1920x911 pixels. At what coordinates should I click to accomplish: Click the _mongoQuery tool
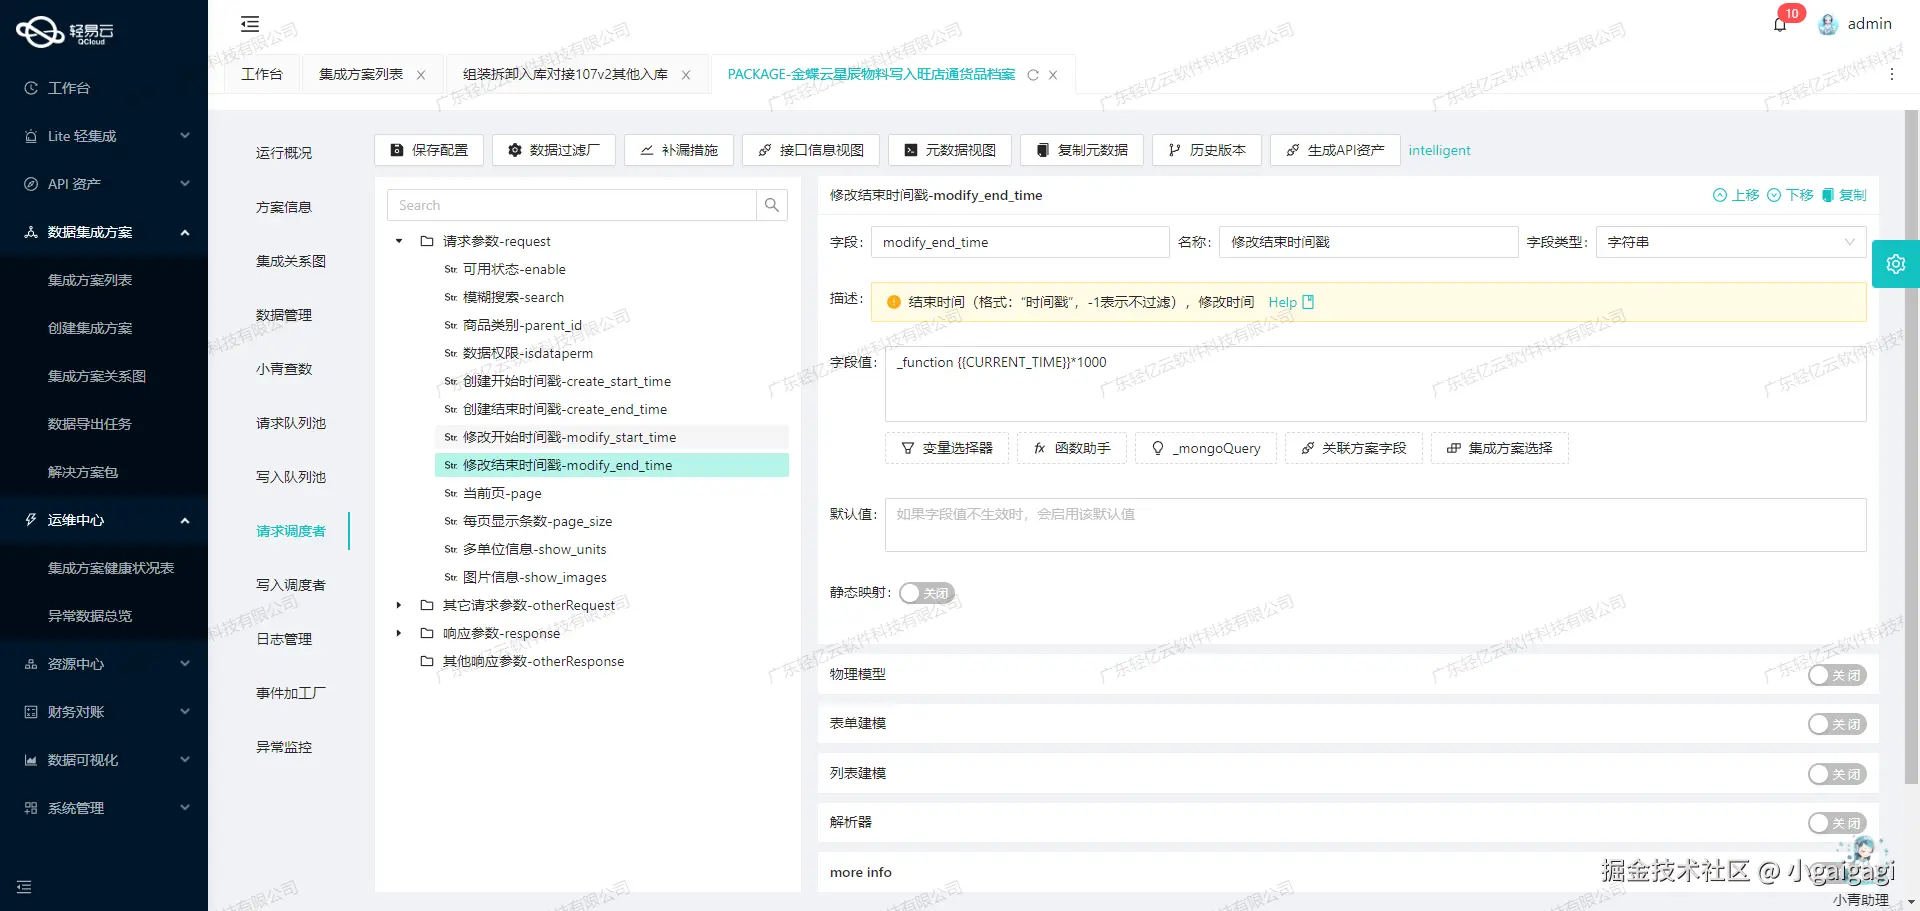click(1205, 448)
